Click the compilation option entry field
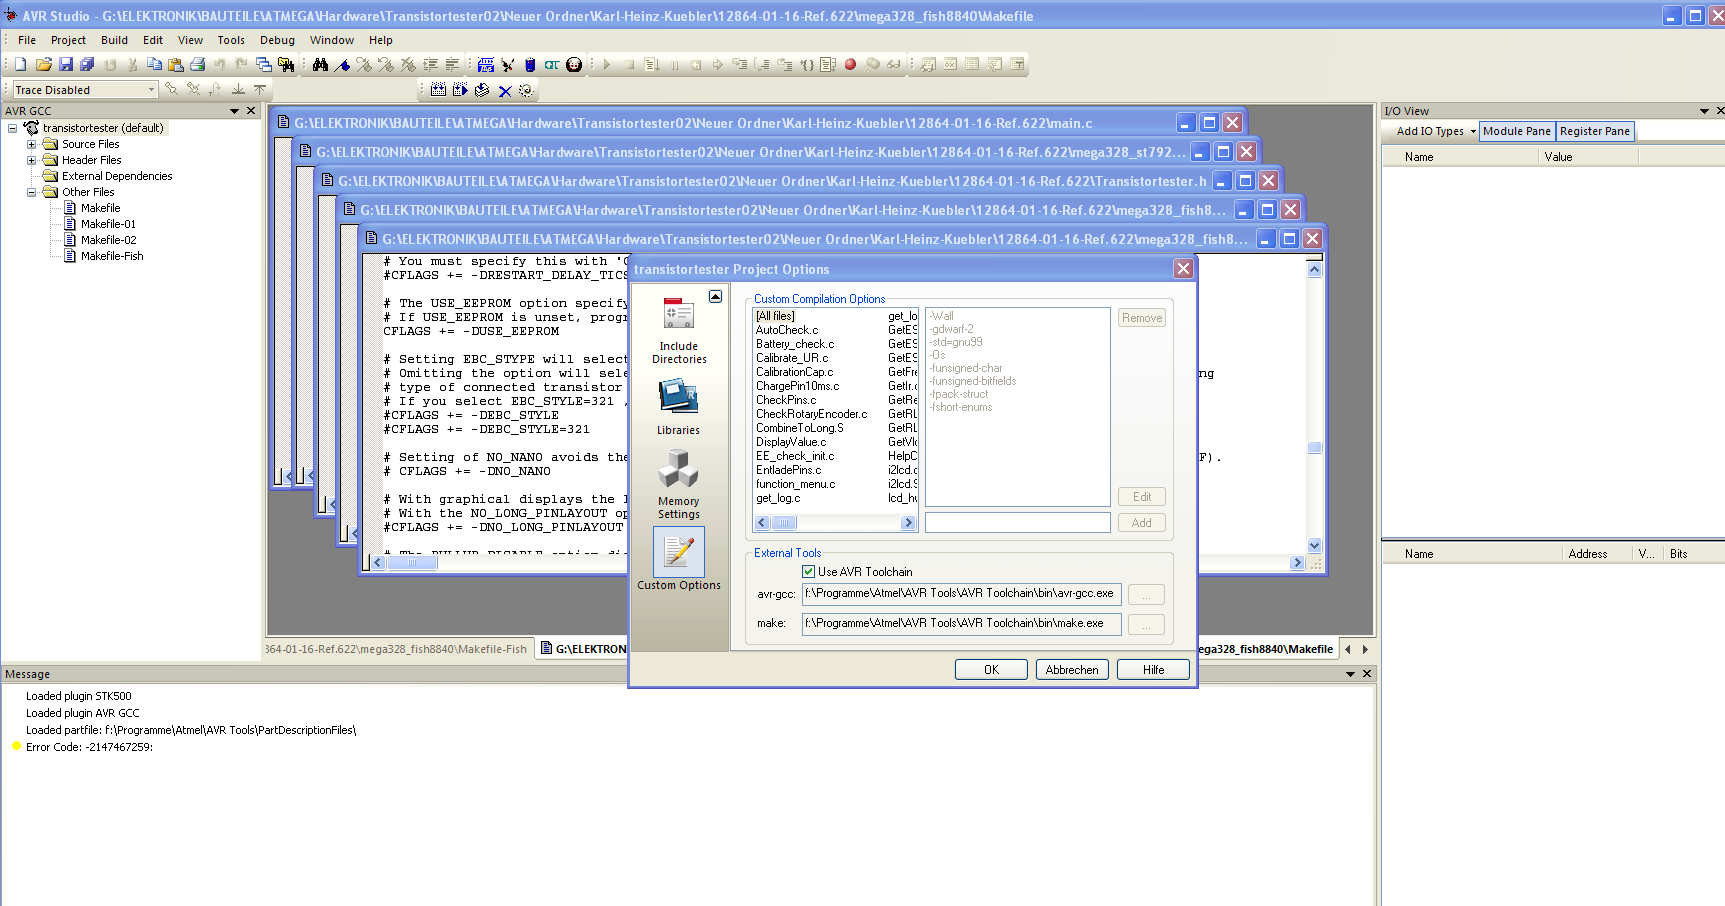This screenshot has height=906, width=1725. pos(1017,522)
